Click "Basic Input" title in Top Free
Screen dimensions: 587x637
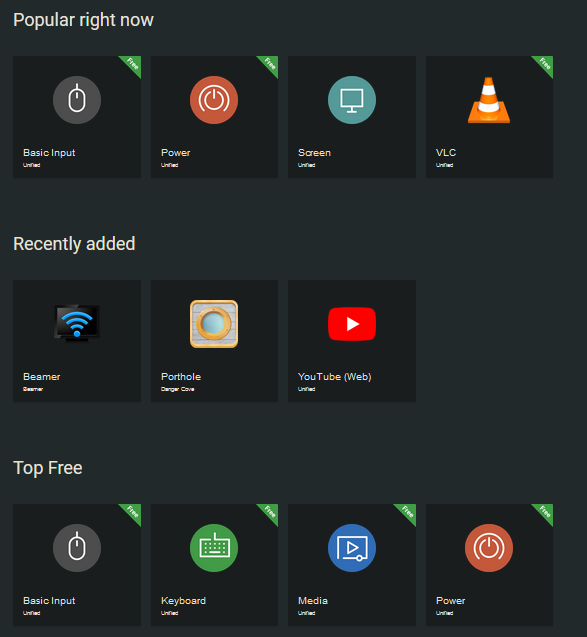coord(49,600)
